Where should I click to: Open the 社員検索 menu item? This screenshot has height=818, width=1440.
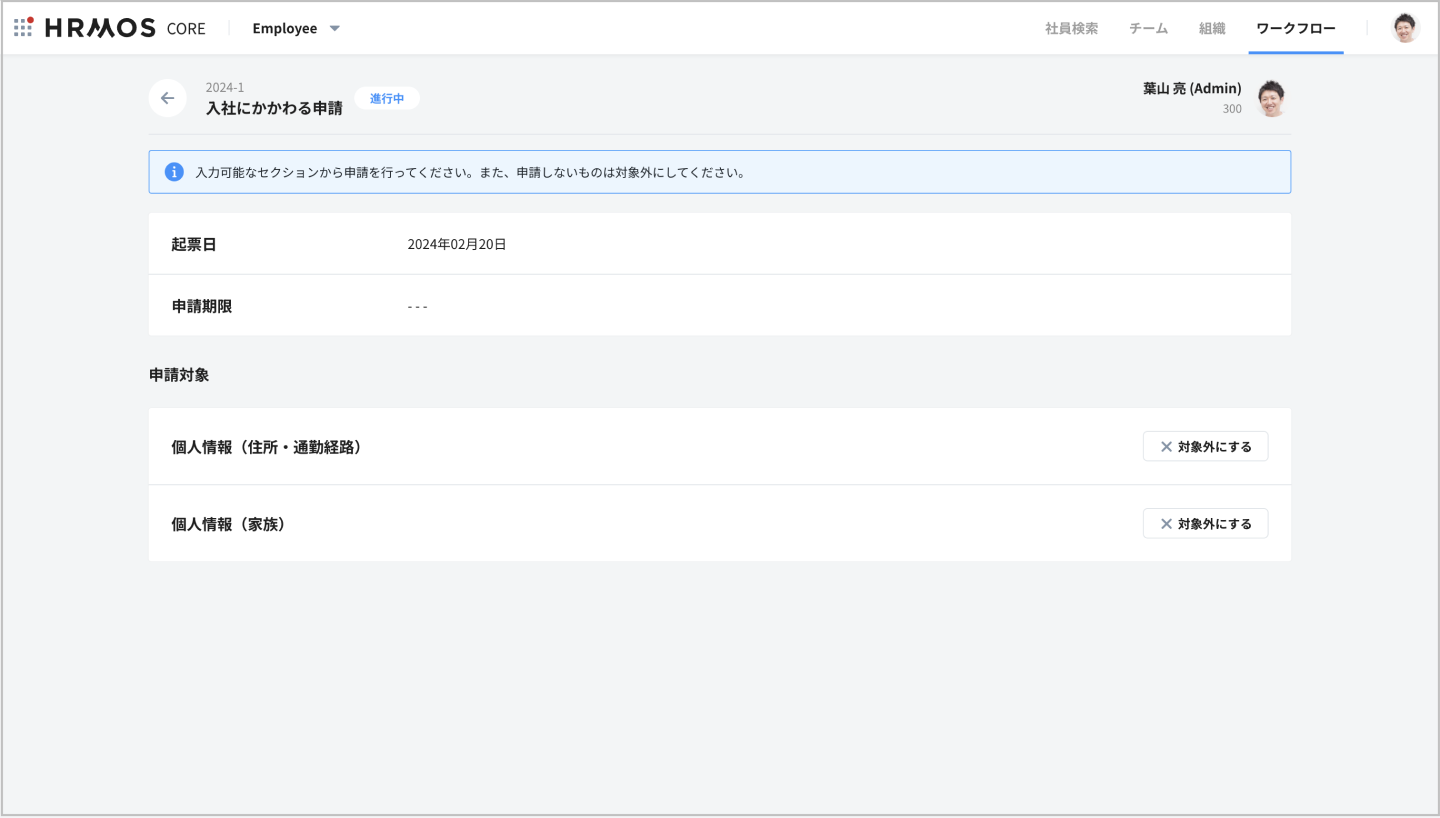(1069, 28)
